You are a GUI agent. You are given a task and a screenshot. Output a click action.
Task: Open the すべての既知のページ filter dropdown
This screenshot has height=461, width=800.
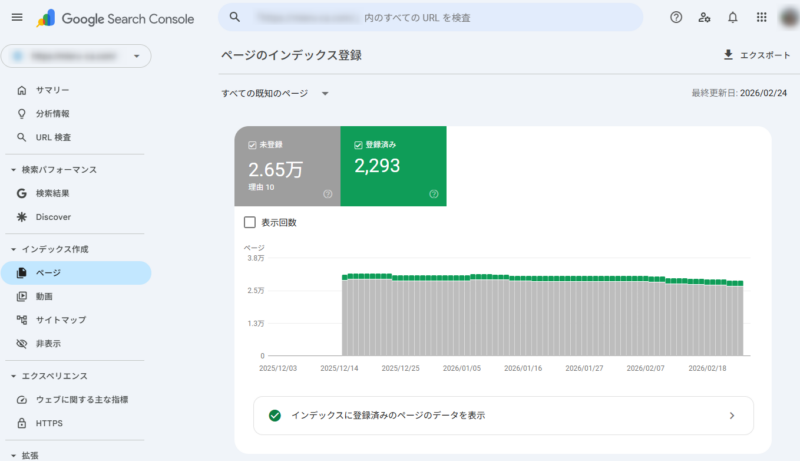point(276,93)
